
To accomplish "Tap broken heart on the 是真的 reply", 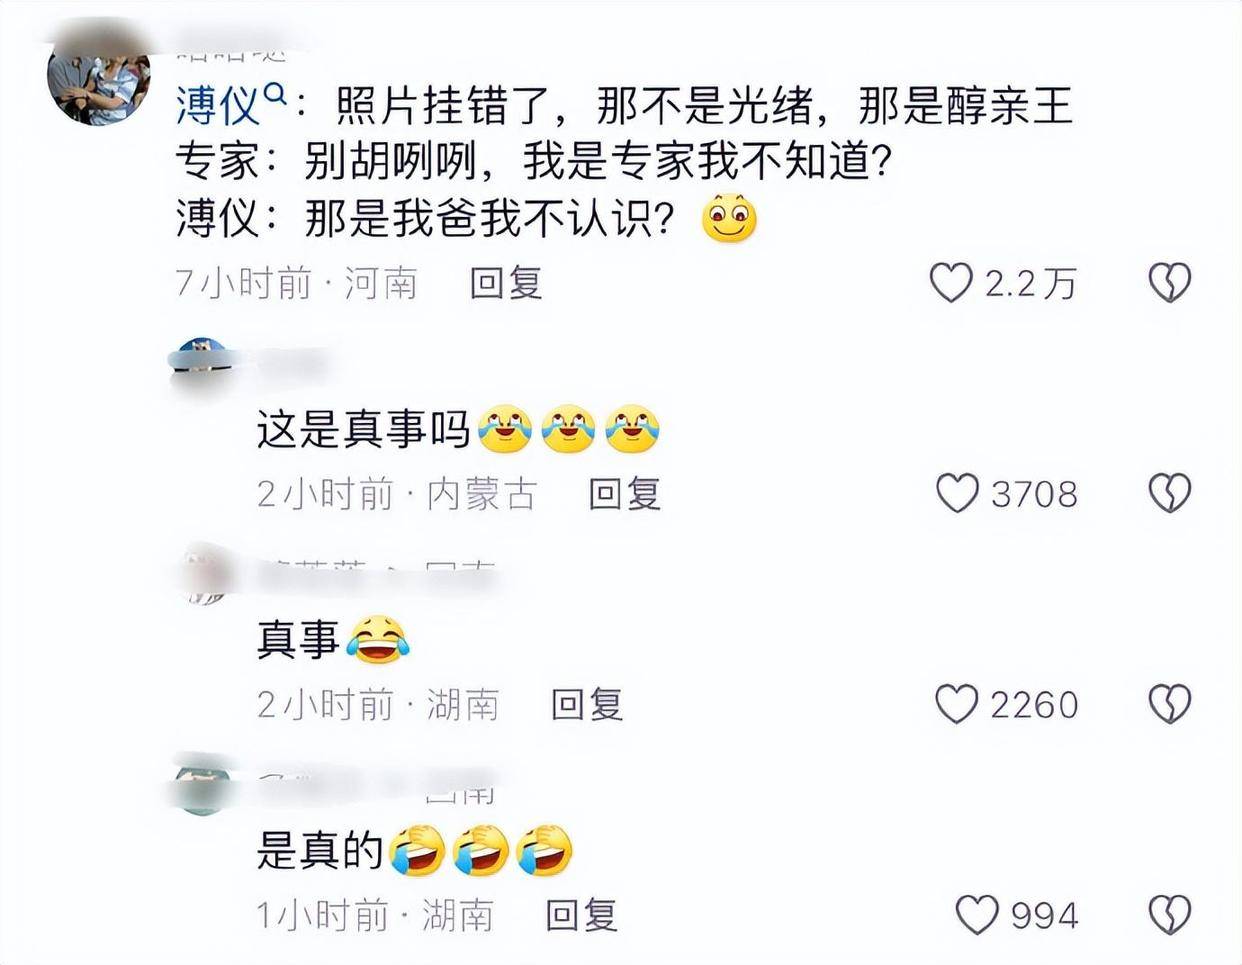I will tap(1169, 915).
